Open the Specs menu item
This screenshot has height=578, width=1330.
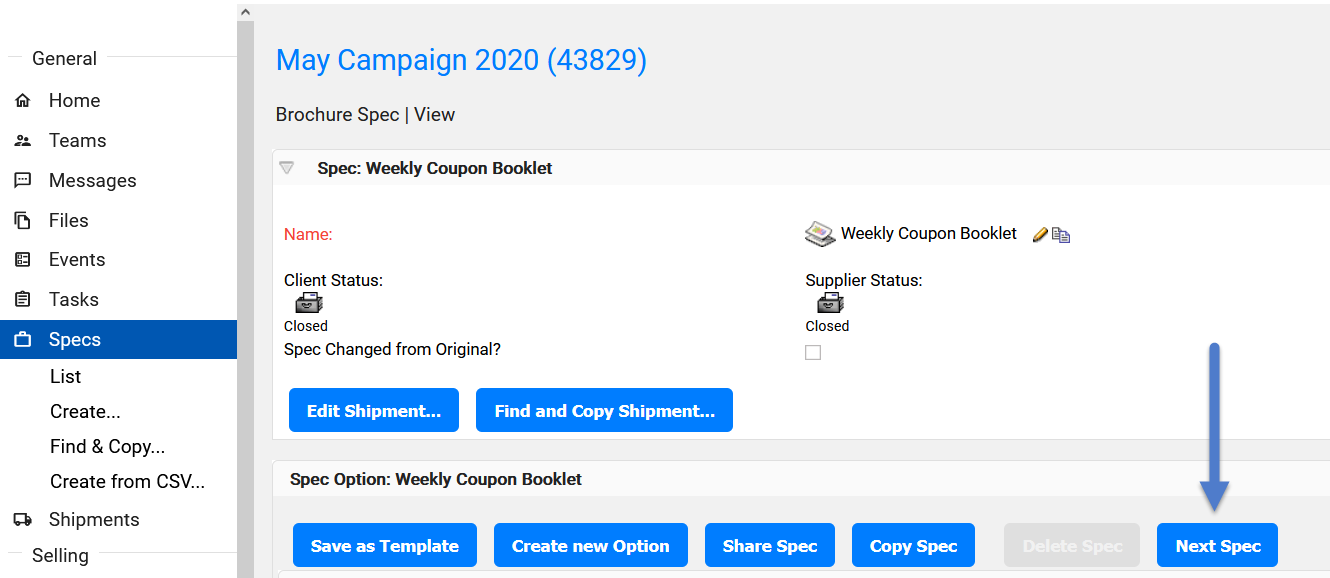pyautogui.click(x=118, y=339)
